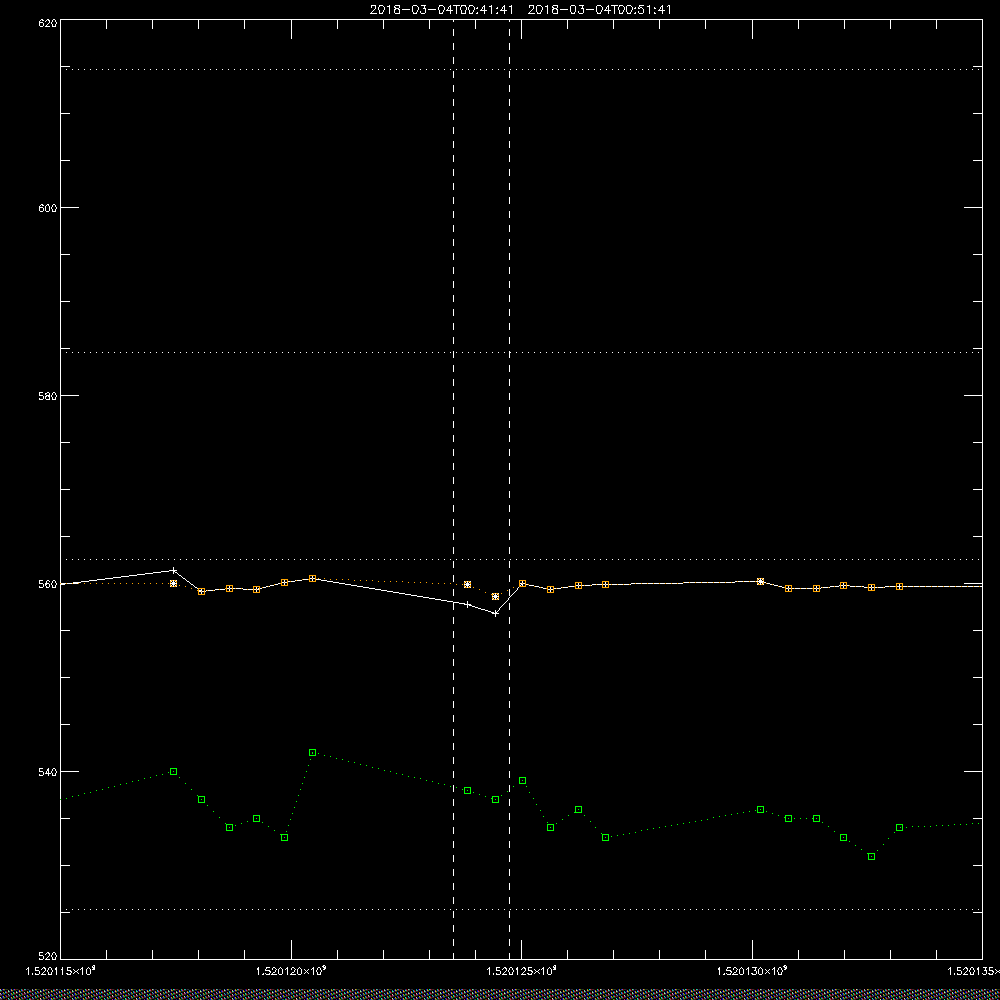The image size is (1000, 1000).
Task: Select the highest green square data point
Action: pos(312,753)
